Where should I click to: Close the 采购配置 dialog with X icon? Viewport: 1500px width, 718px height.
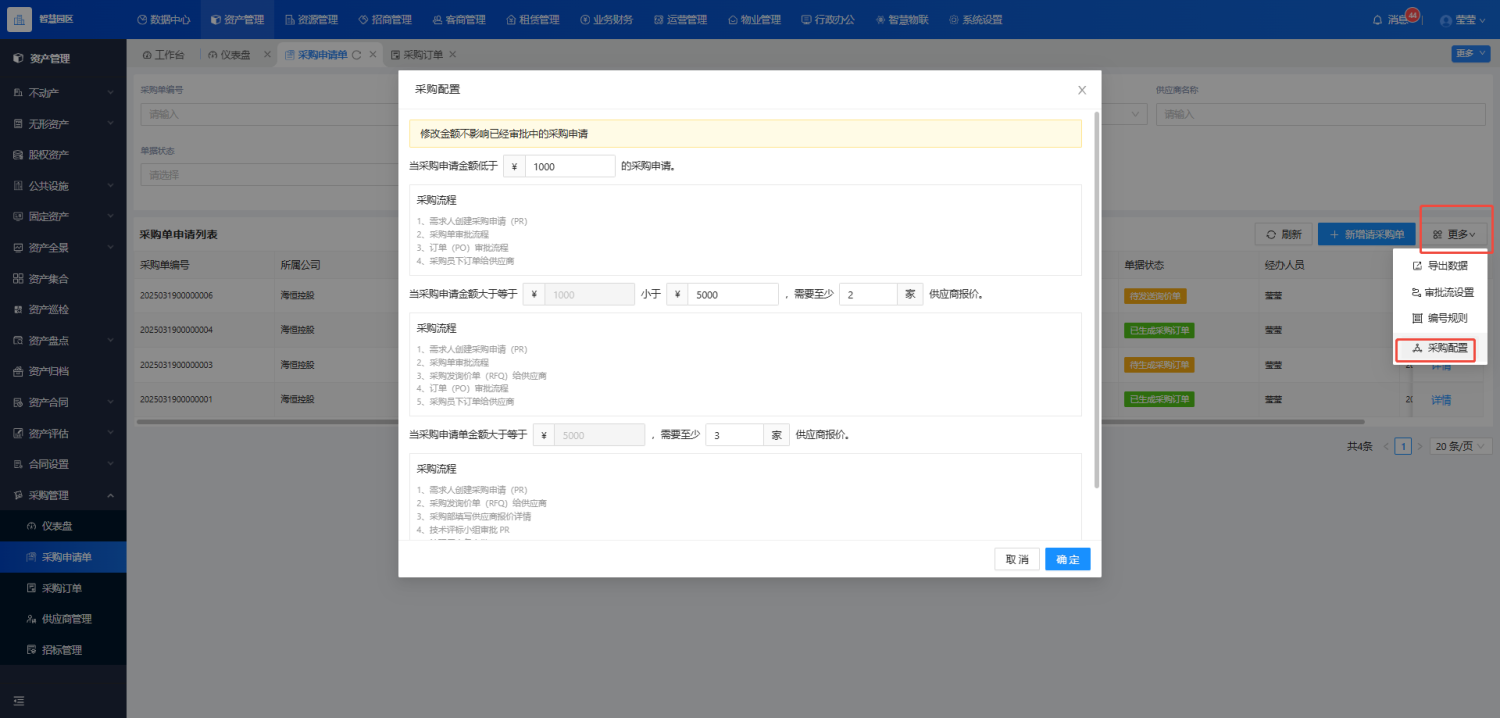[x=1081, y=90]
